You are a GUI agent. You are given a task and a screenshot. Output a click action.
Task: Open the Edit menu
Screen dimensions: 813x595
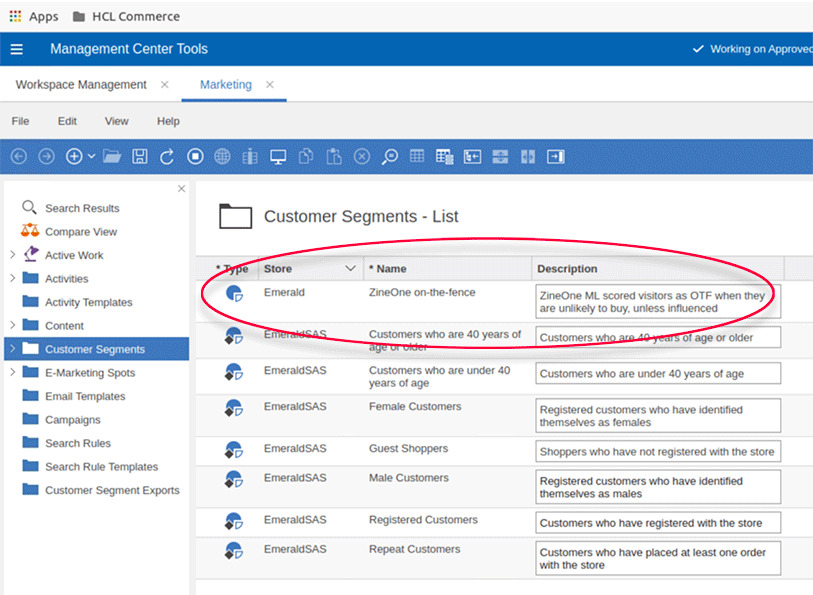tap(67, 121)
